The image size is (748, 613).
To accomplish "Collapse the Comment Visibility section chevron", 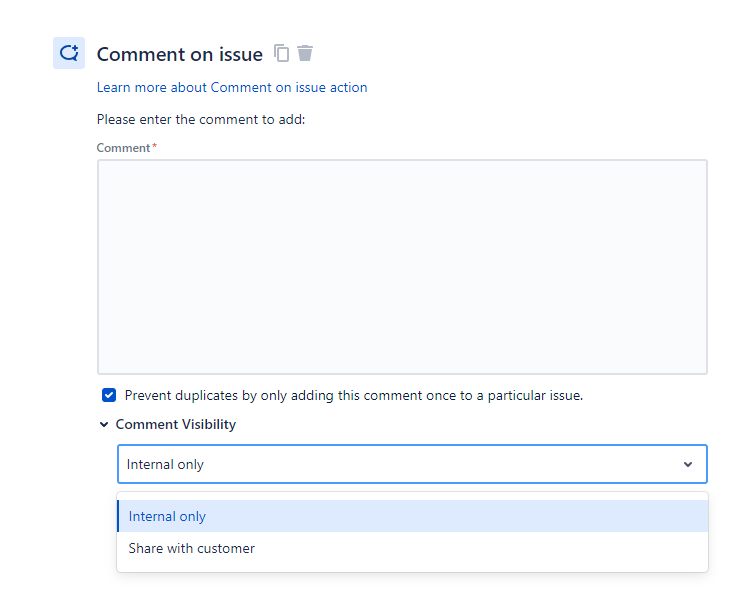I will (x=104, y=424).
